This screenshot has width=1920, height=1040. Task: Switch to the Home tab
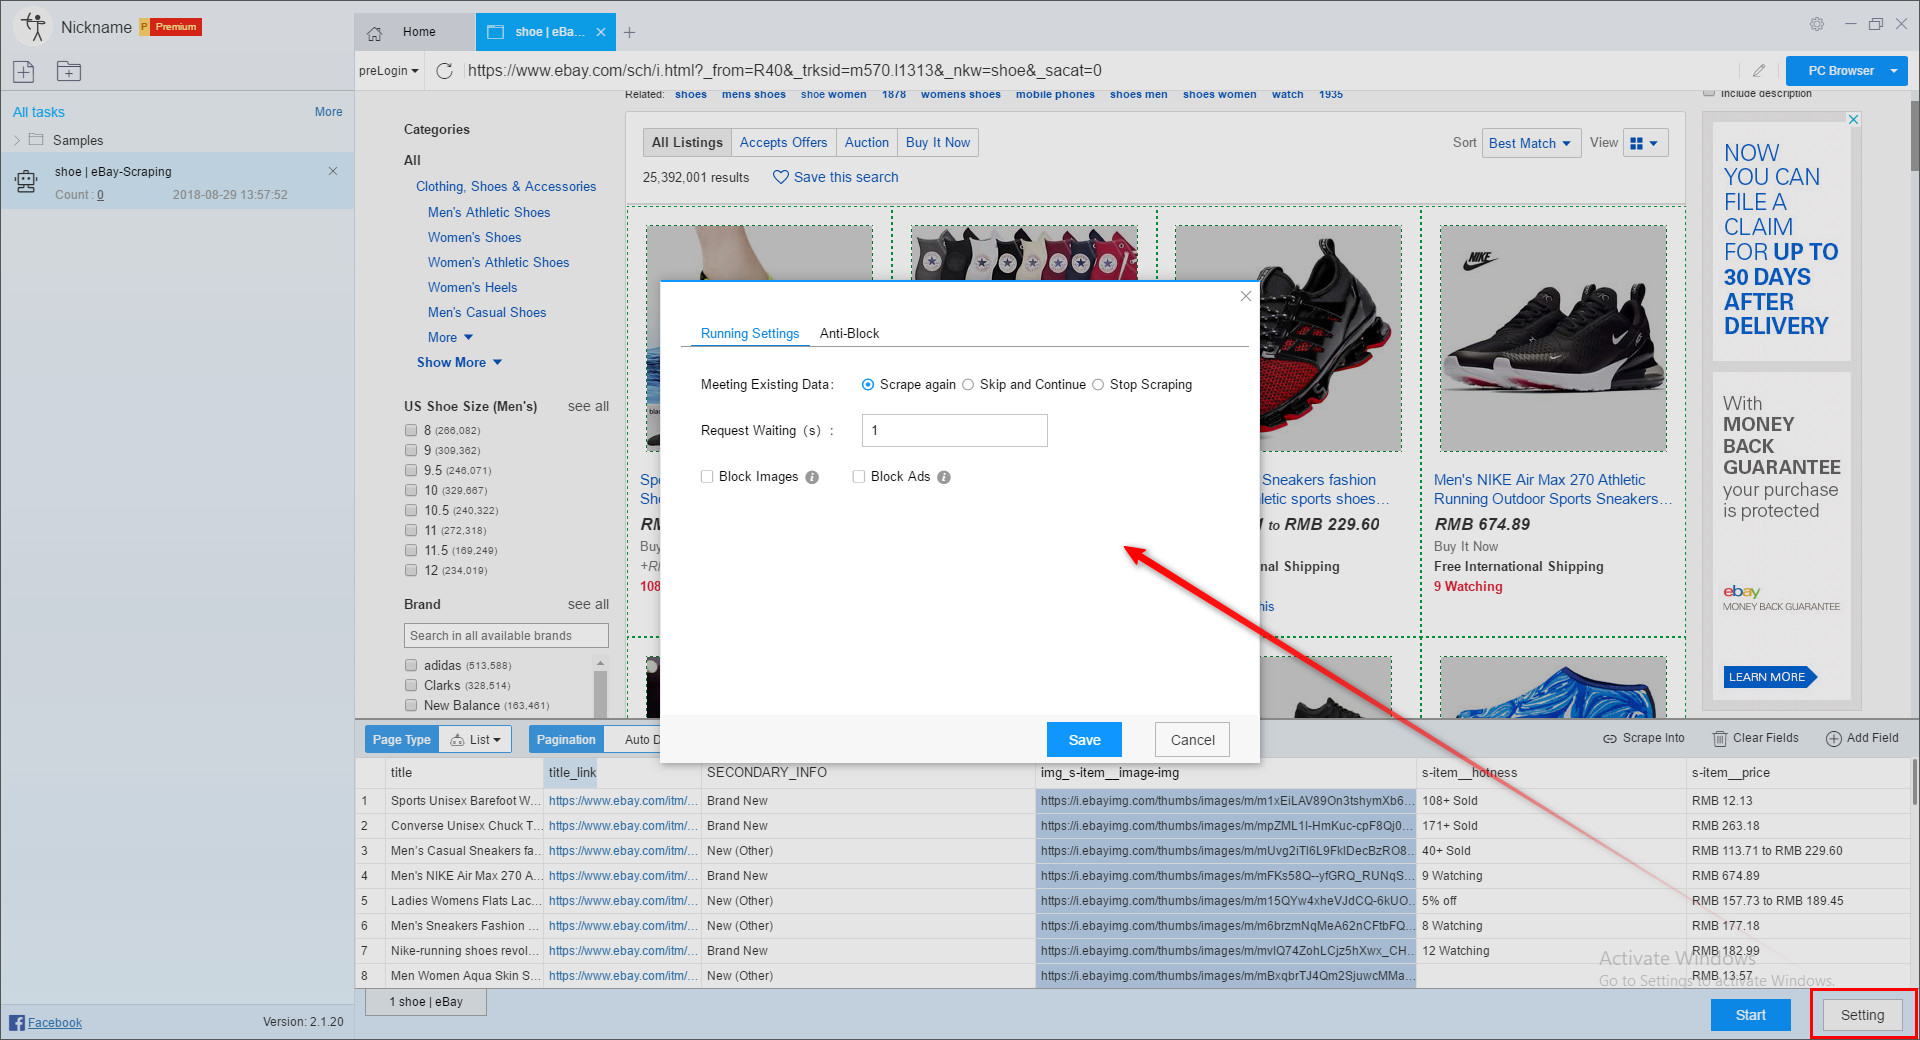click(x=418, y=31)
